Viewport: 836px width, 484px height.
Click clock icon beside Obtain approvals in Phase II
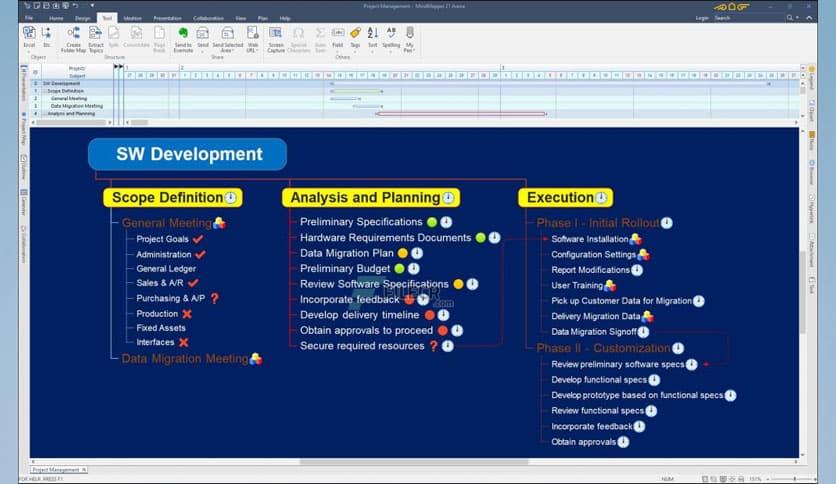click(623, 442)
